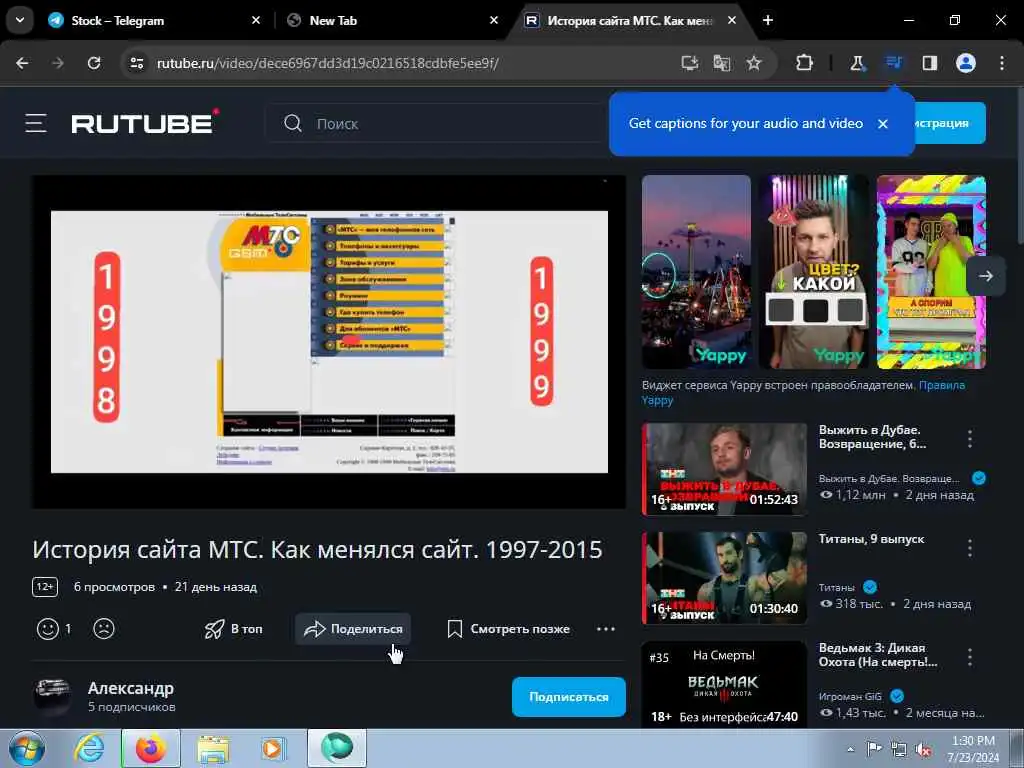Toggle the browser side panel
Image resolution: width=1024 pixels, height=768 pixels.
coord(930,63)
